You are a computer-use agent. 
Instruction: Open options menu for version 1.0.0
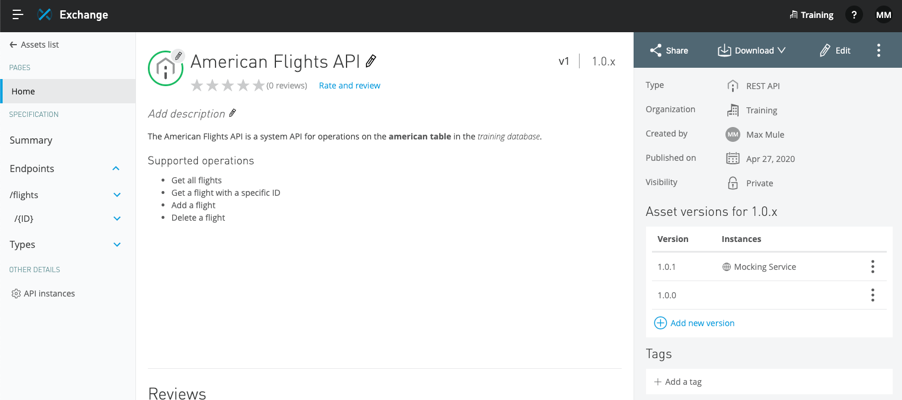pos(873,295)
